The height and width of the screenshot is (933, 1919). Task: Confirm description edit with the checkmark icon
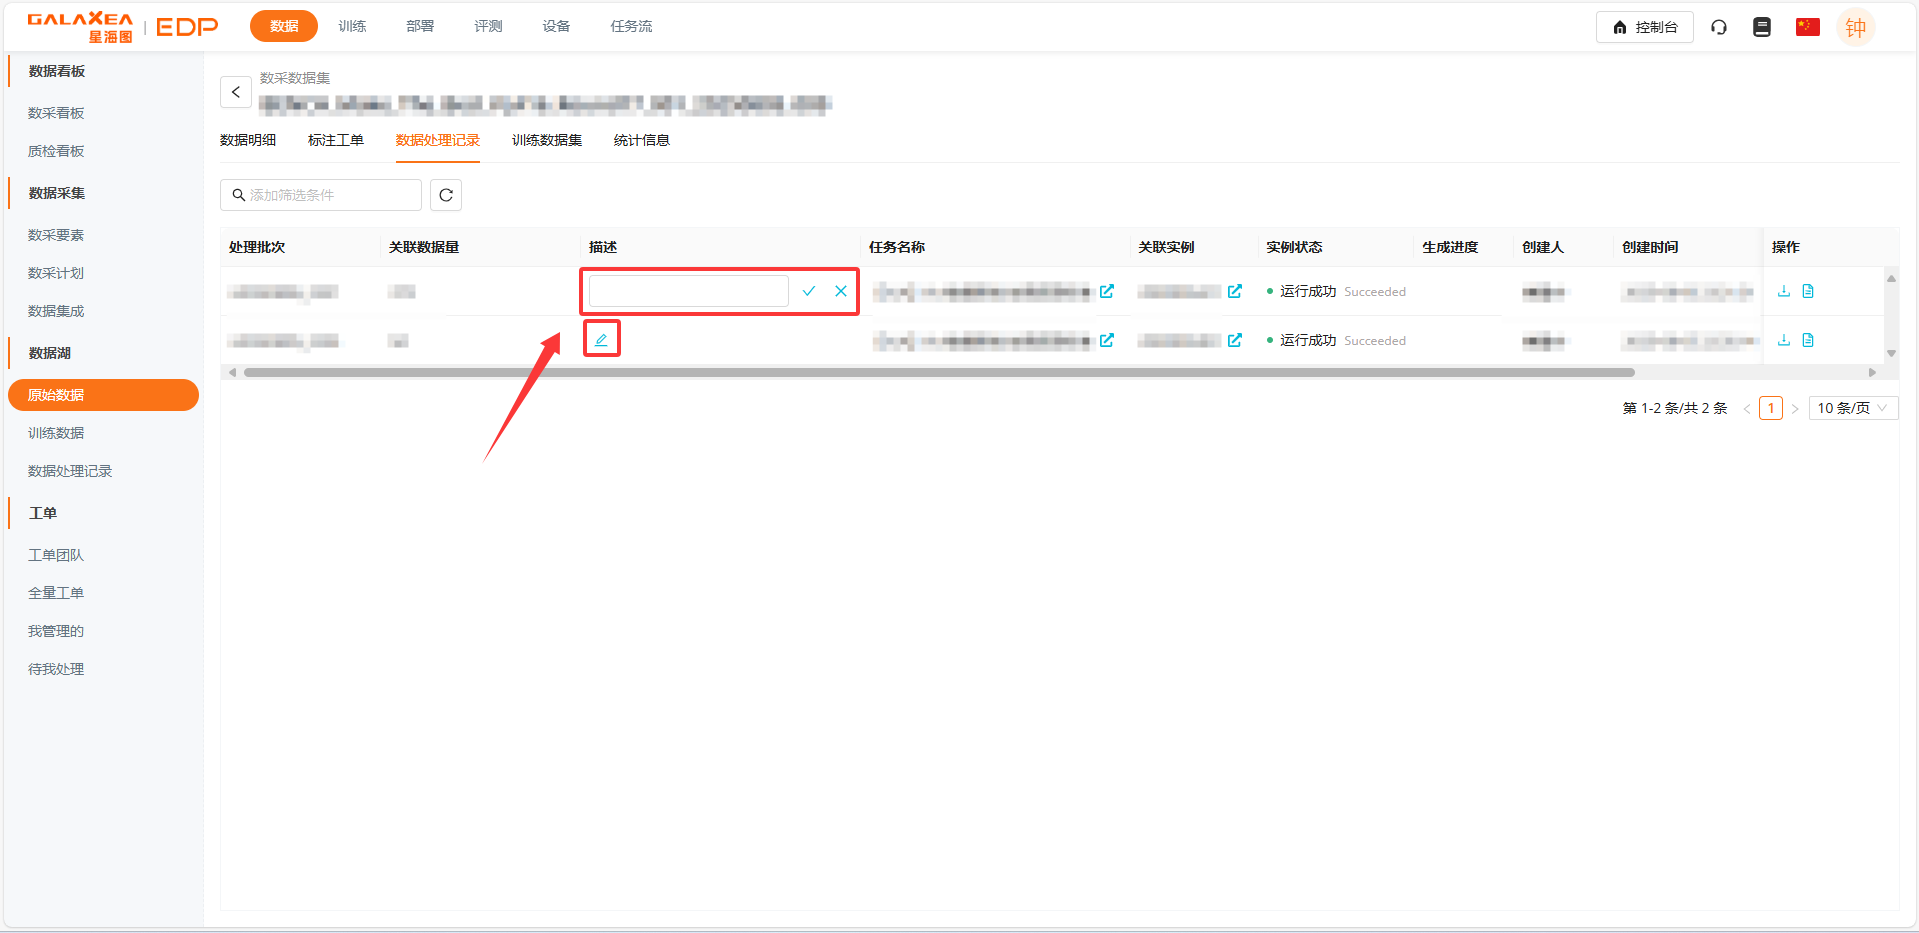pyautogui.click(x=809, y=291)
